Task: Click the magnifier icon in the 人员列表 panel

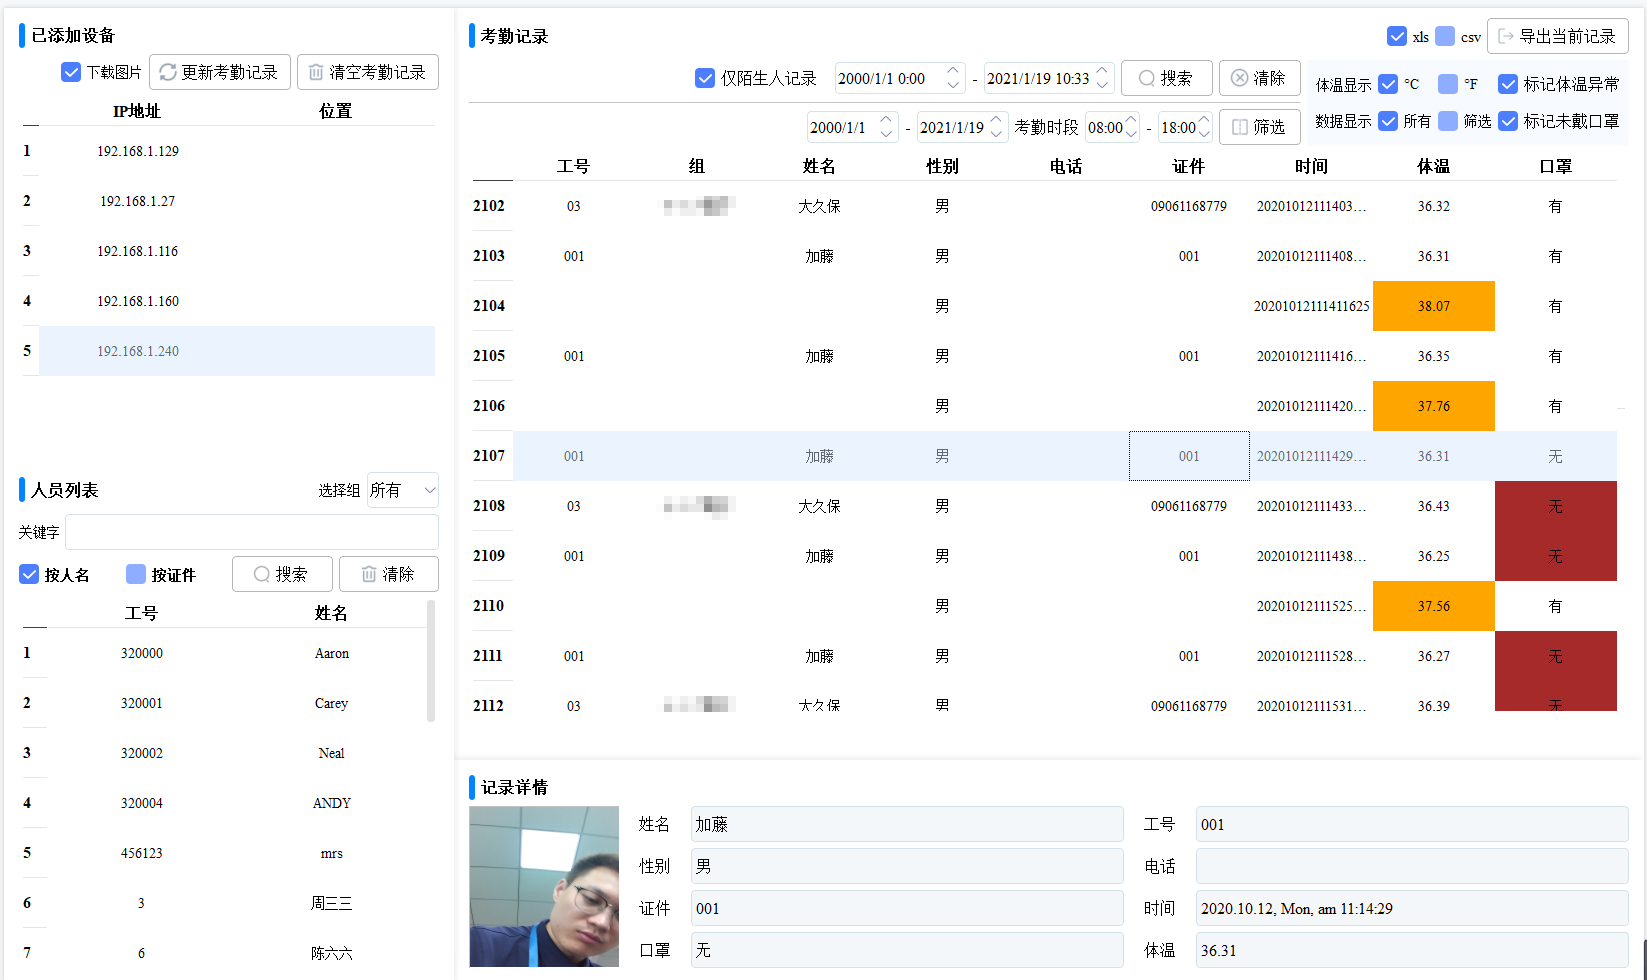Action: (261, 573)
